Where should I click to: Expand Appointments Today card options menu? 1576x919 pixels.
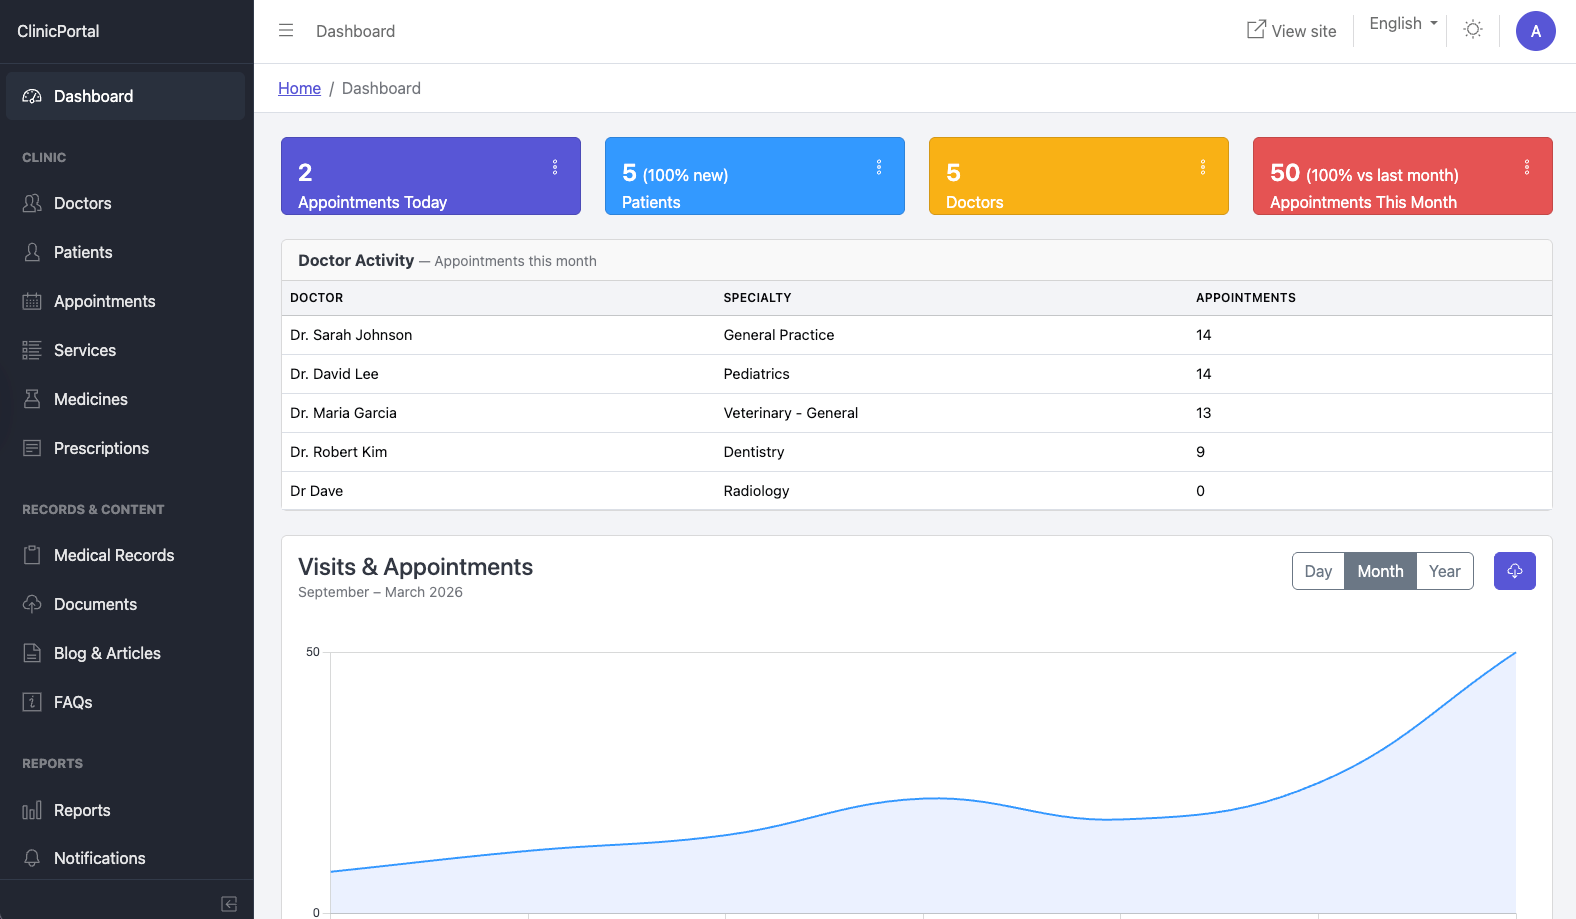(555, 167)
